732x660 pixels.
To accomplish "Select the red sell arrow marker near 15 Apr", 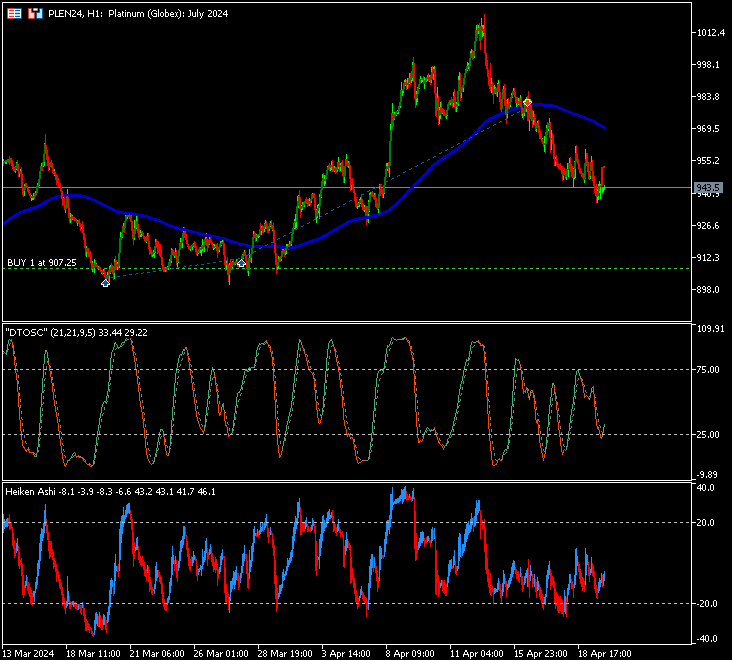I will pyautogui.click(x=528, y=102).
